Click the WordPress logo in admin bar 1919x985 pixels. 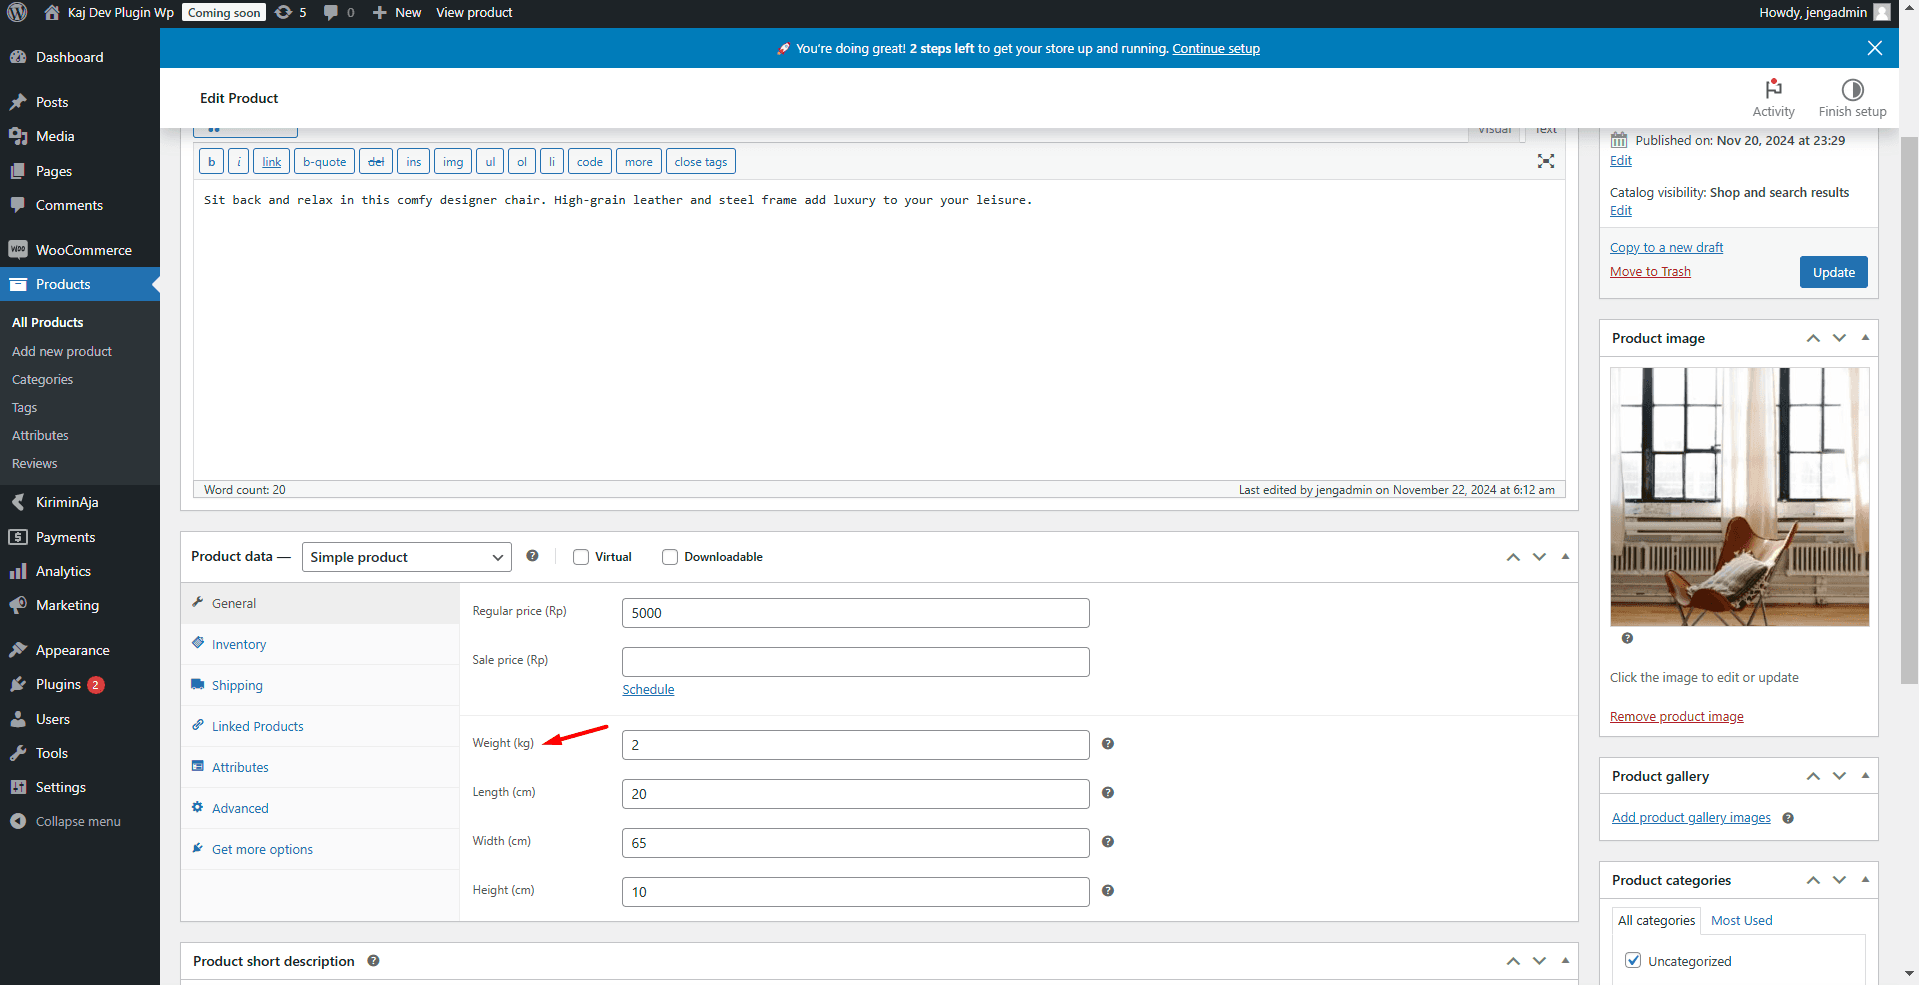click(x=16, y=12)
